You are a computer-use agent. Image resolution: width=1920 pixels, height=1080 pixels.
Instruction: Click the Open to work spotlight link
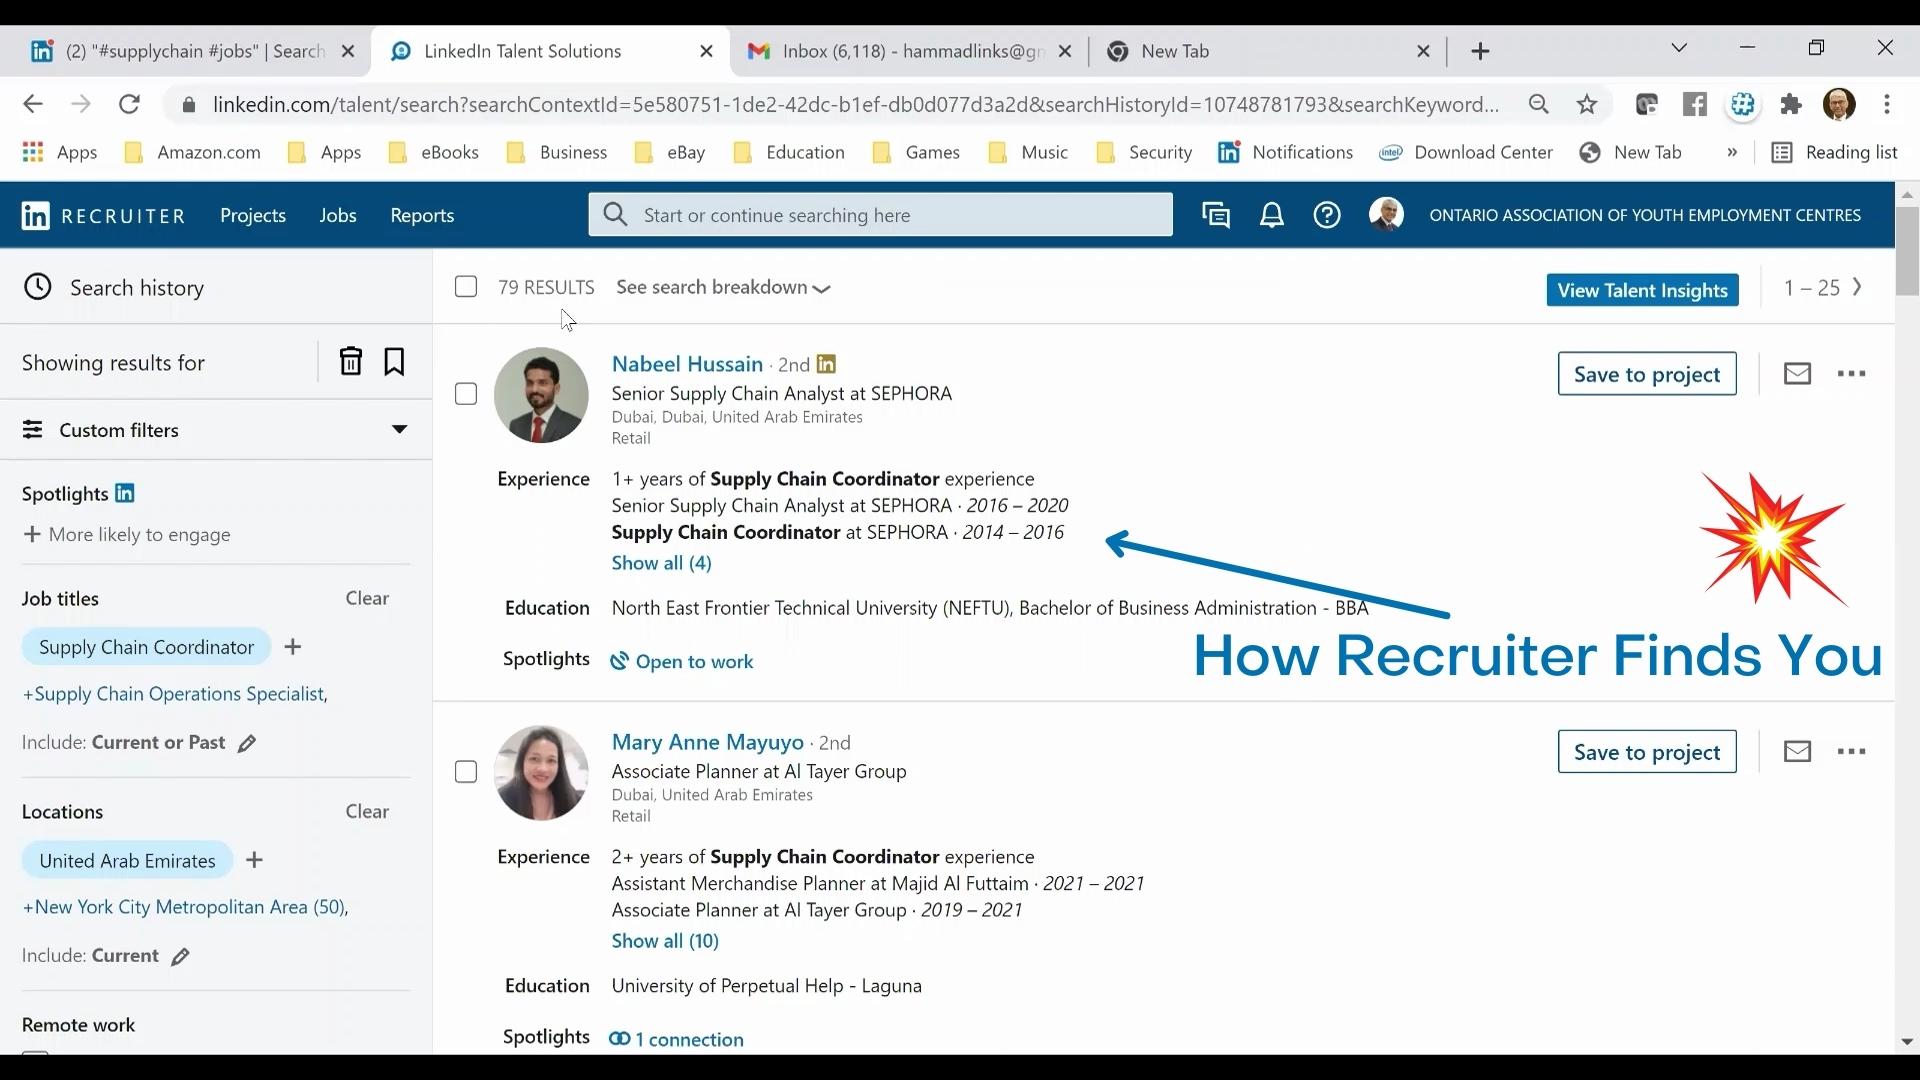pos(682,661)
